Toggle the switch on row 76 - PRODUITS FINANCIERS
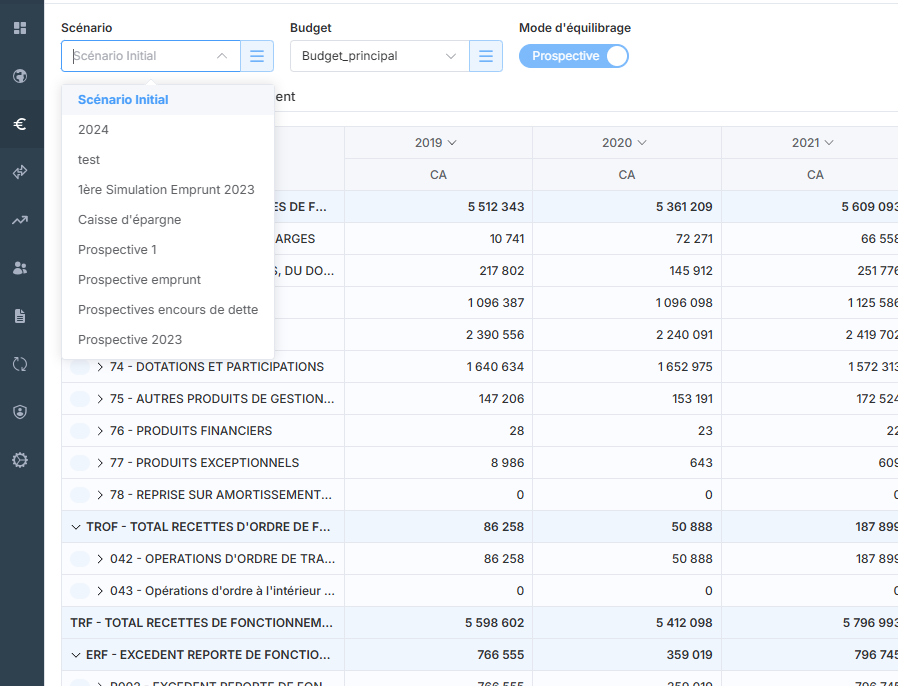Screen dimensions: 898x686 coord(80,431)
